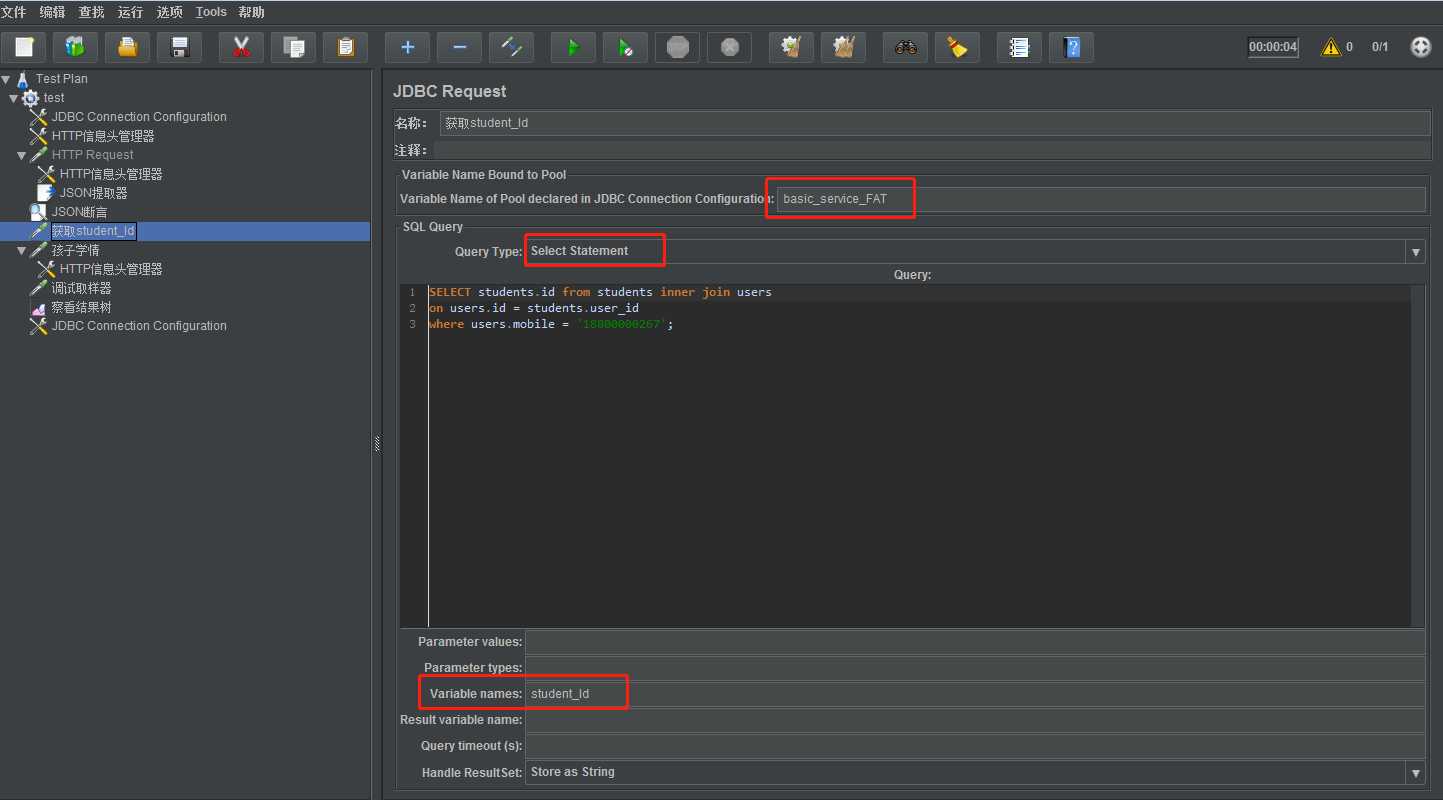Click the 注释 comments field
Screen dimensions: 1443x800
pos(932,150)
